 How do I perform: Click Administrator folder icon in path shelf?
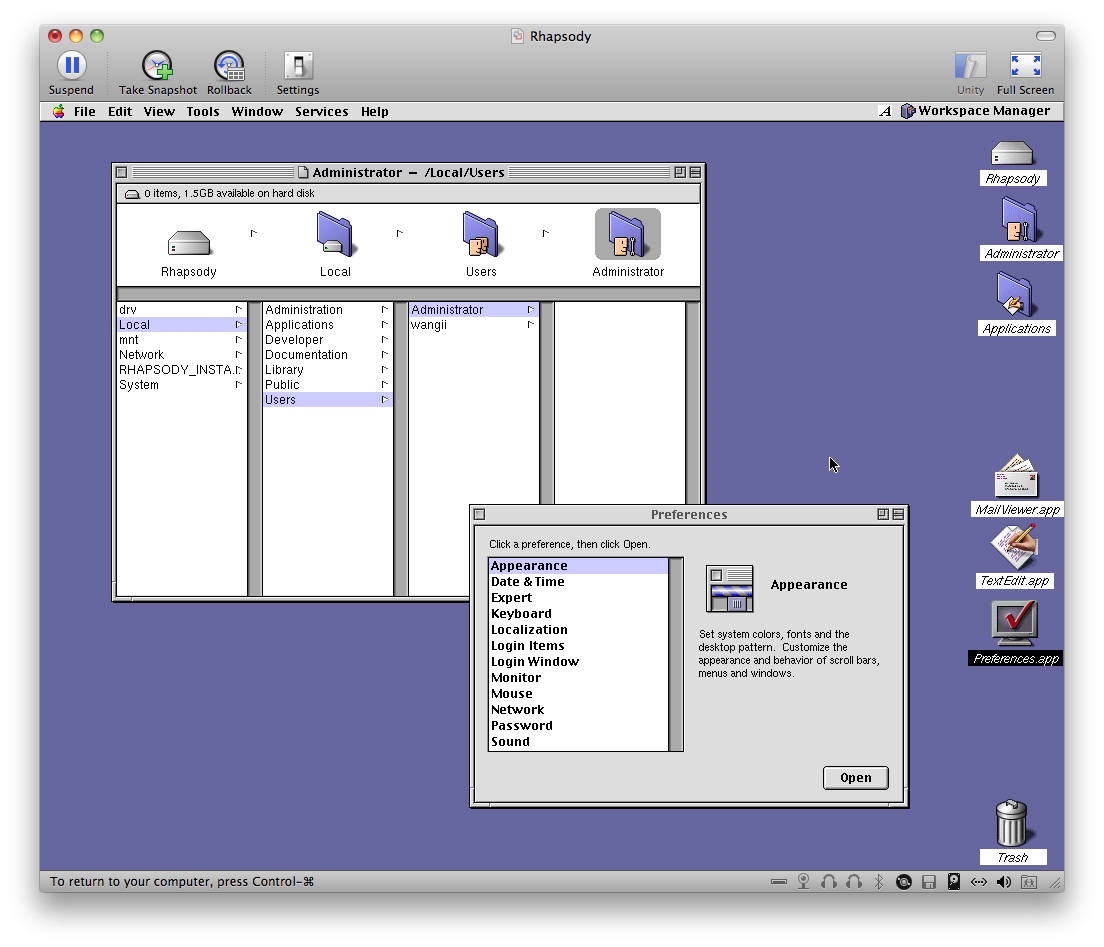627,234
